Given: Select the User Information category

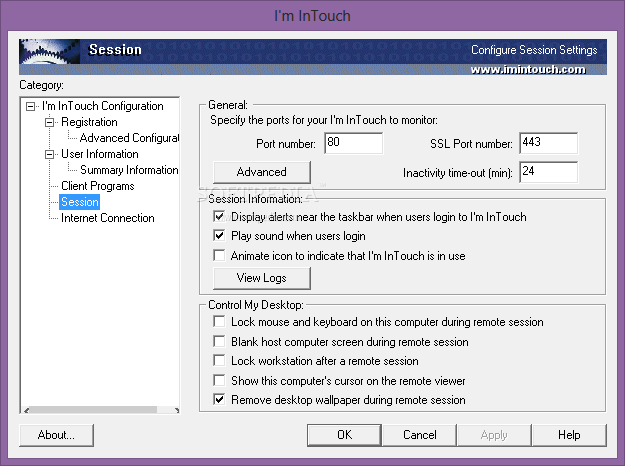Looking at the screenshot, I should coord(100,154).
